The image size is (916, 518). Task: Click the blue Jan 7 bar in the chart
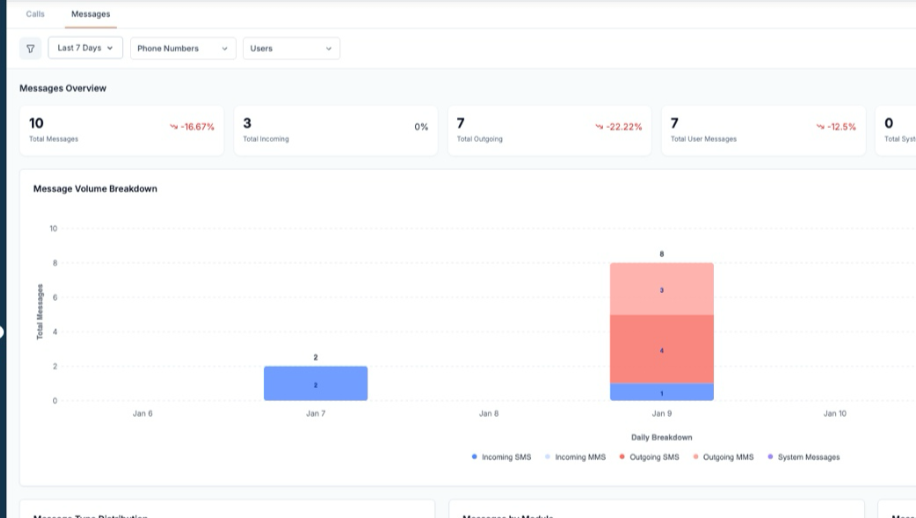(x=315, y=383)
